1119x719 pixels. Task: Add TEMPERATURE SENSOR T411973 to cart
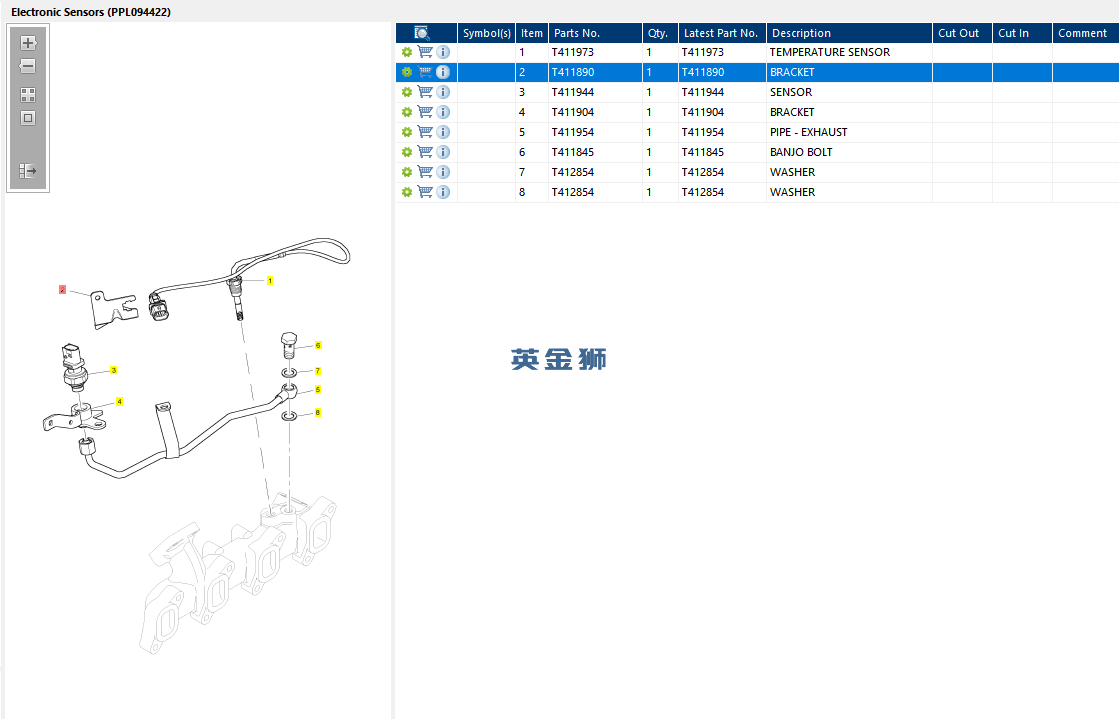(425, 52)
